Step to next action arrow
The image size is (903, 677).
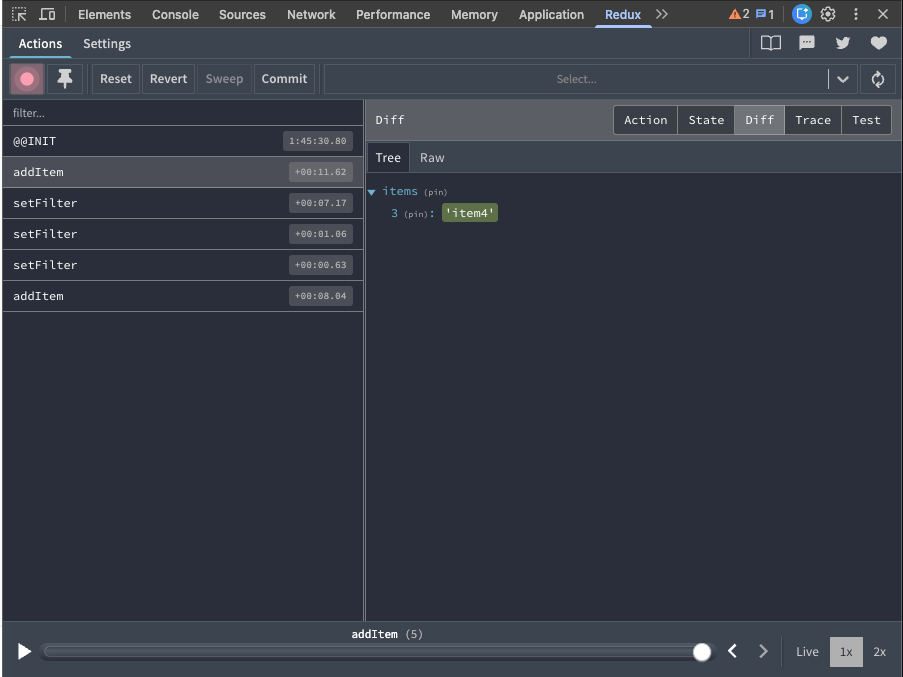click(x=763, y=651)
